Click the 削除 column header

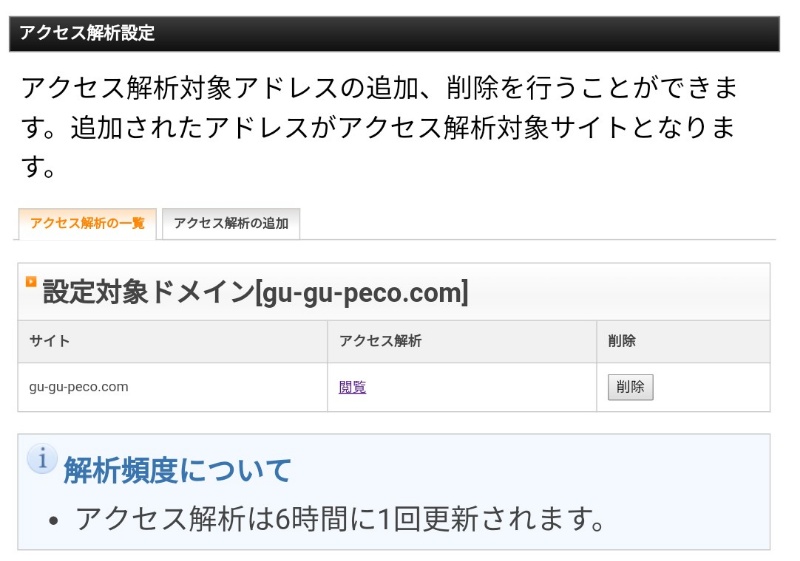[621, 341]
